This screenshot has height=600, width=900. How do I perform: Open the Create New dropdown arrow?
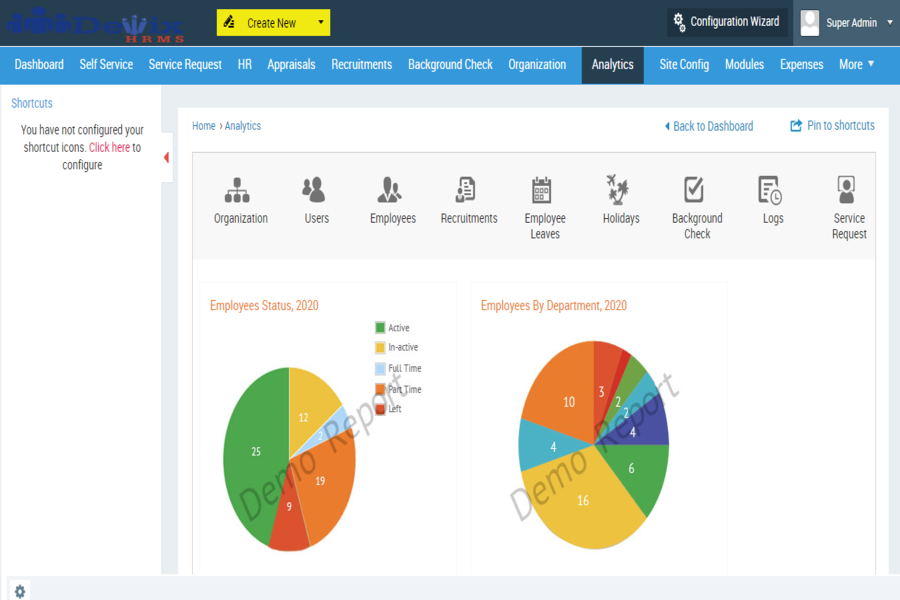(321, 22)
